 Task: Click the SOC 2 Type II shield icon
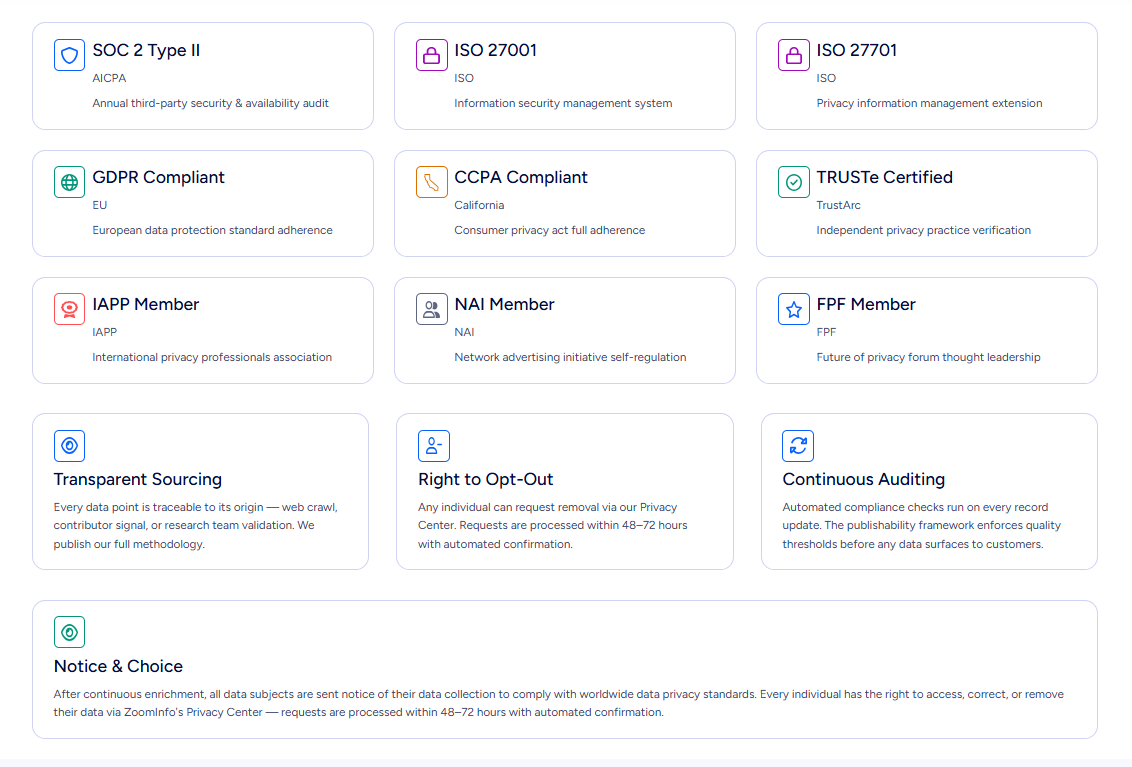[69, 55]
